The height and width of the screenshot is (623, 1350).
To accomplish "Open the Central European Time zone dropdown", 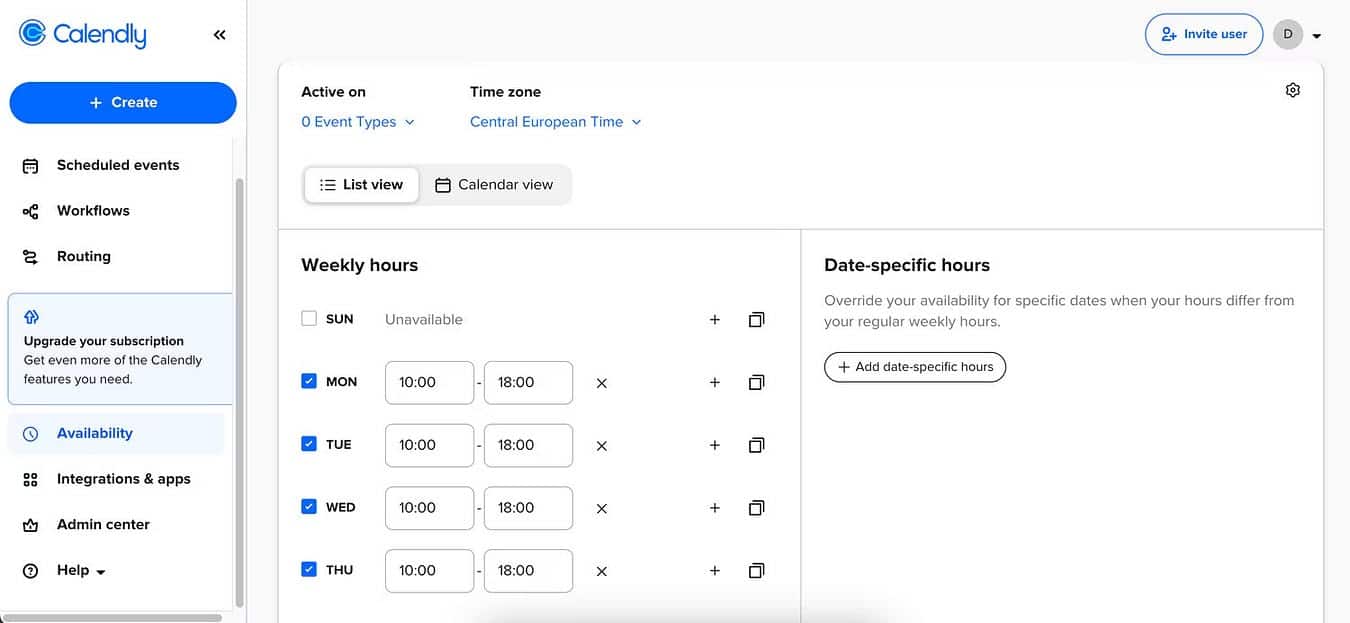I will 555,122.
